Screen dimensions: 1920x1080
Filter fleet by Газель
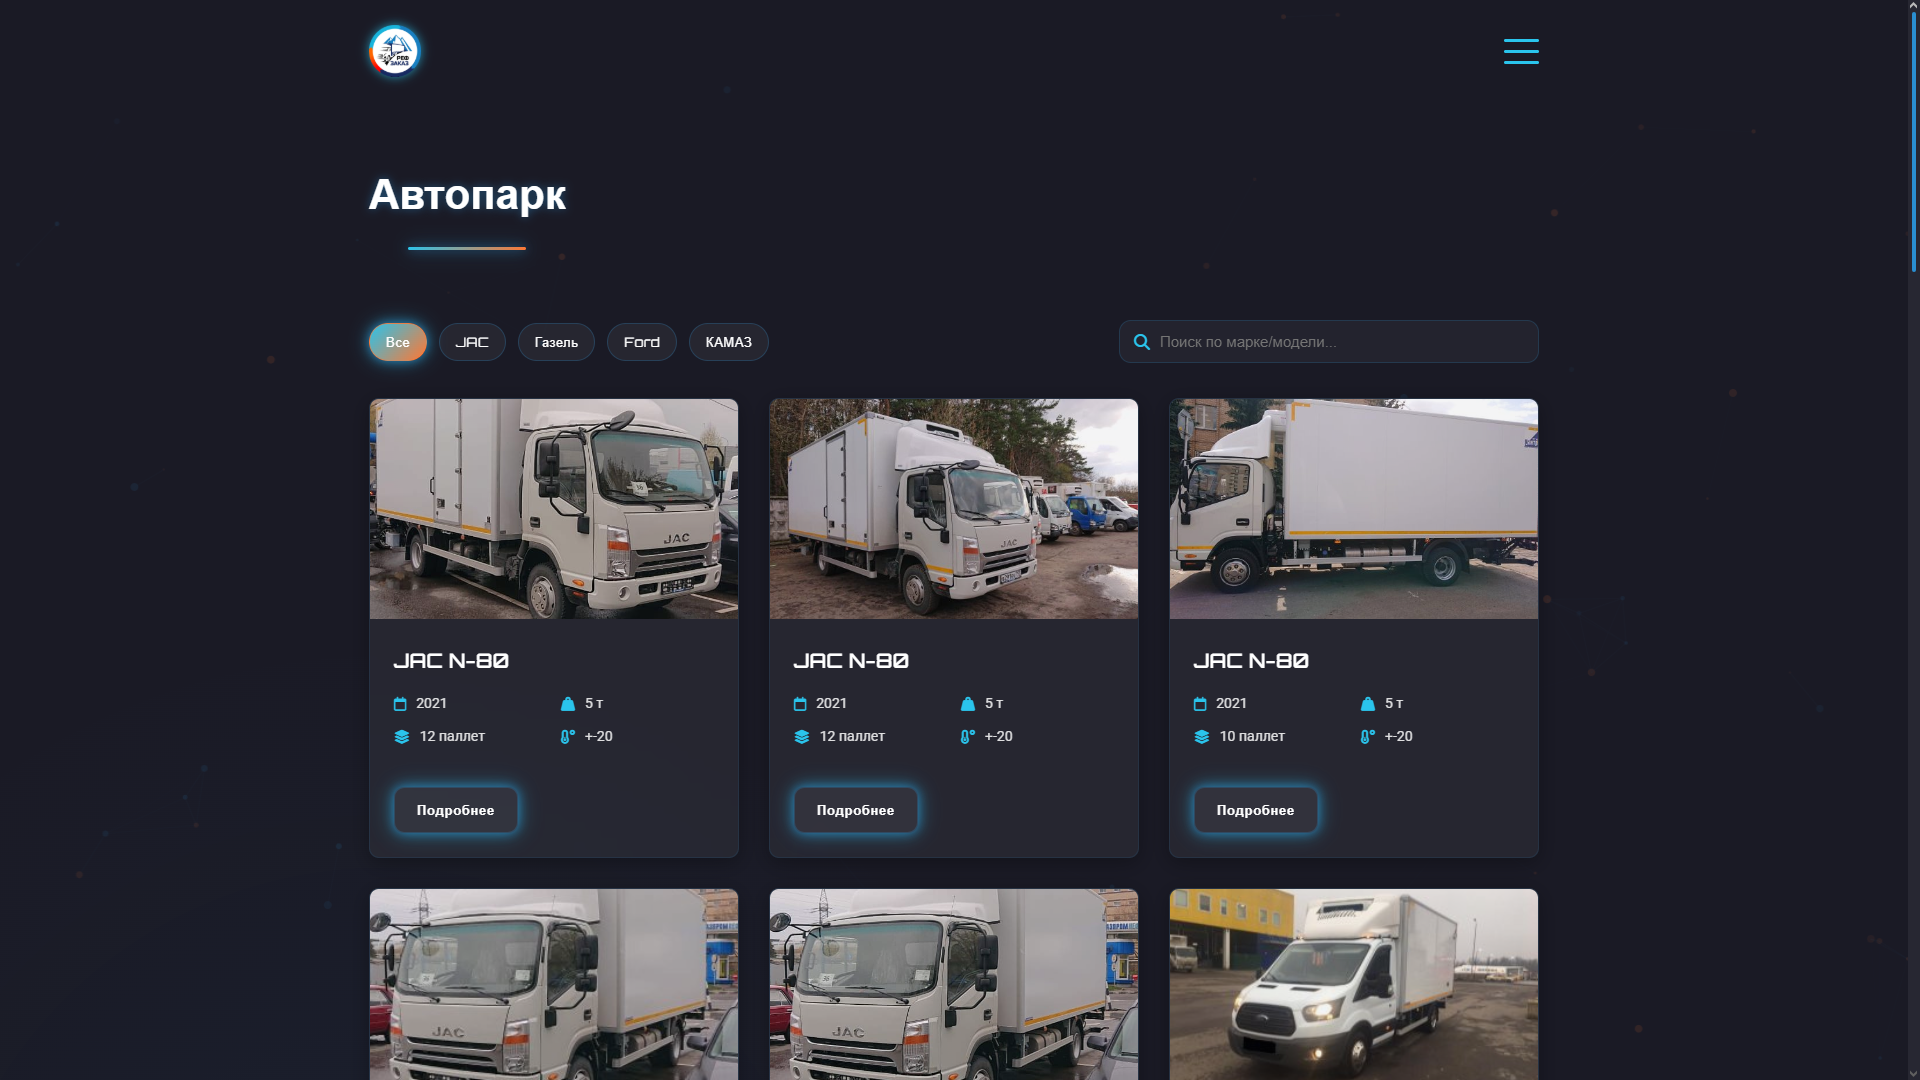[556, 342]
